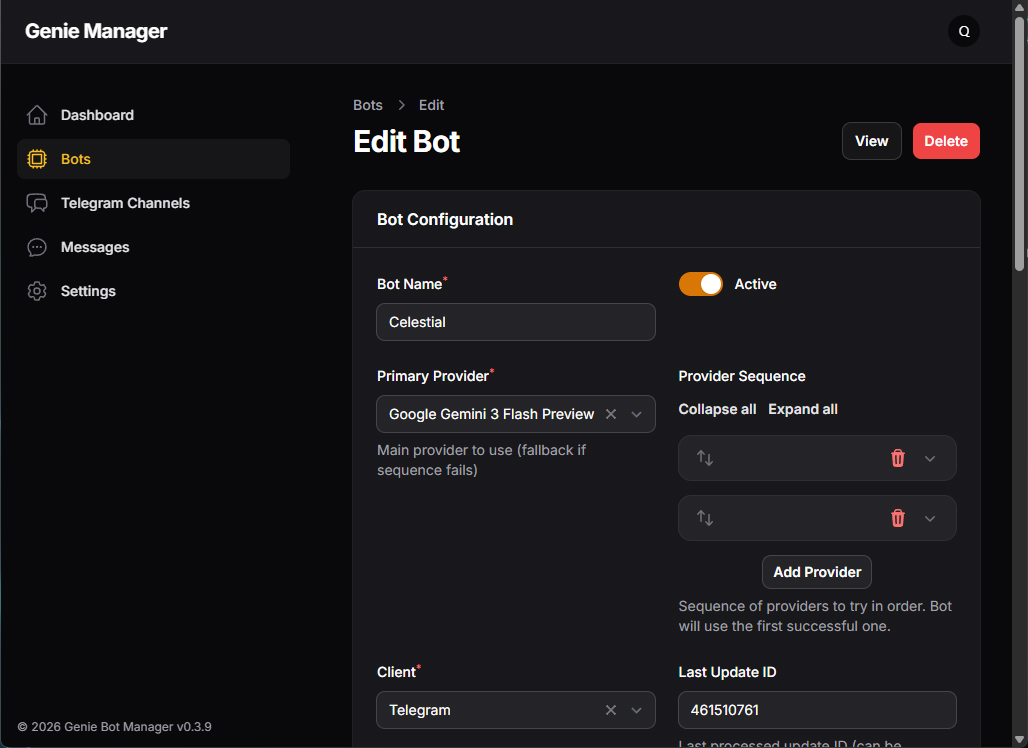Click the Settings gear icon
Screen dimensions: 1028x748
37,291
